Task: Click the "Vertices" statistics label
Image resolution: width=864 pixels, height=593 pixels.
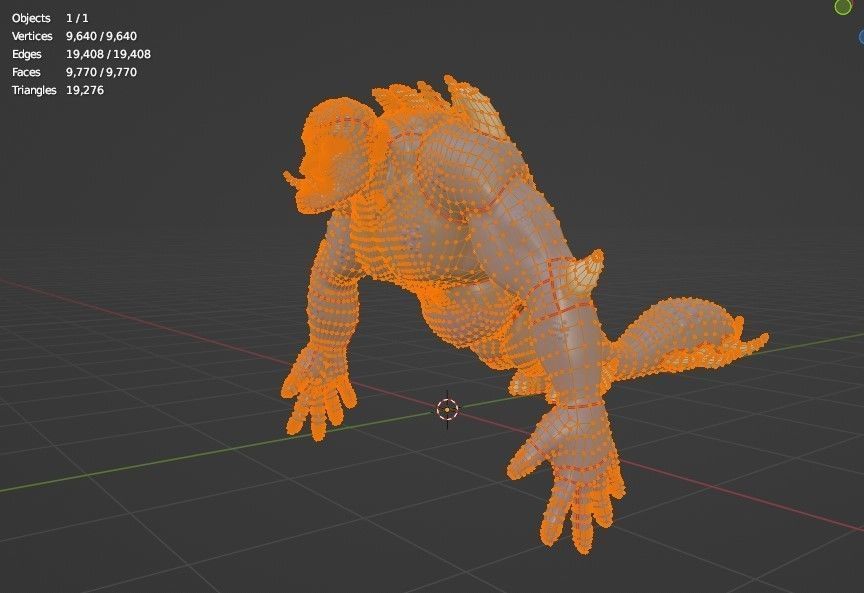Action: [x=32, y=36]
